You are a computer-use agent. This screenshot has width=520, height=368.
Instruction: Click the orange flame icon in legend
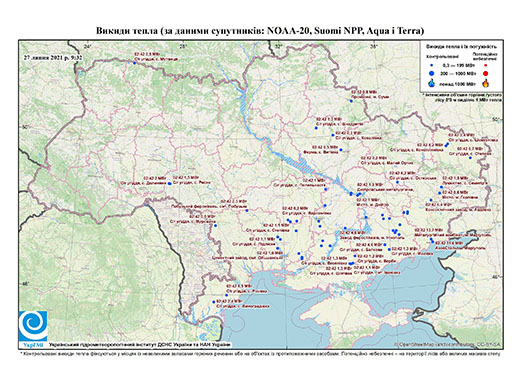click(486, 83)
